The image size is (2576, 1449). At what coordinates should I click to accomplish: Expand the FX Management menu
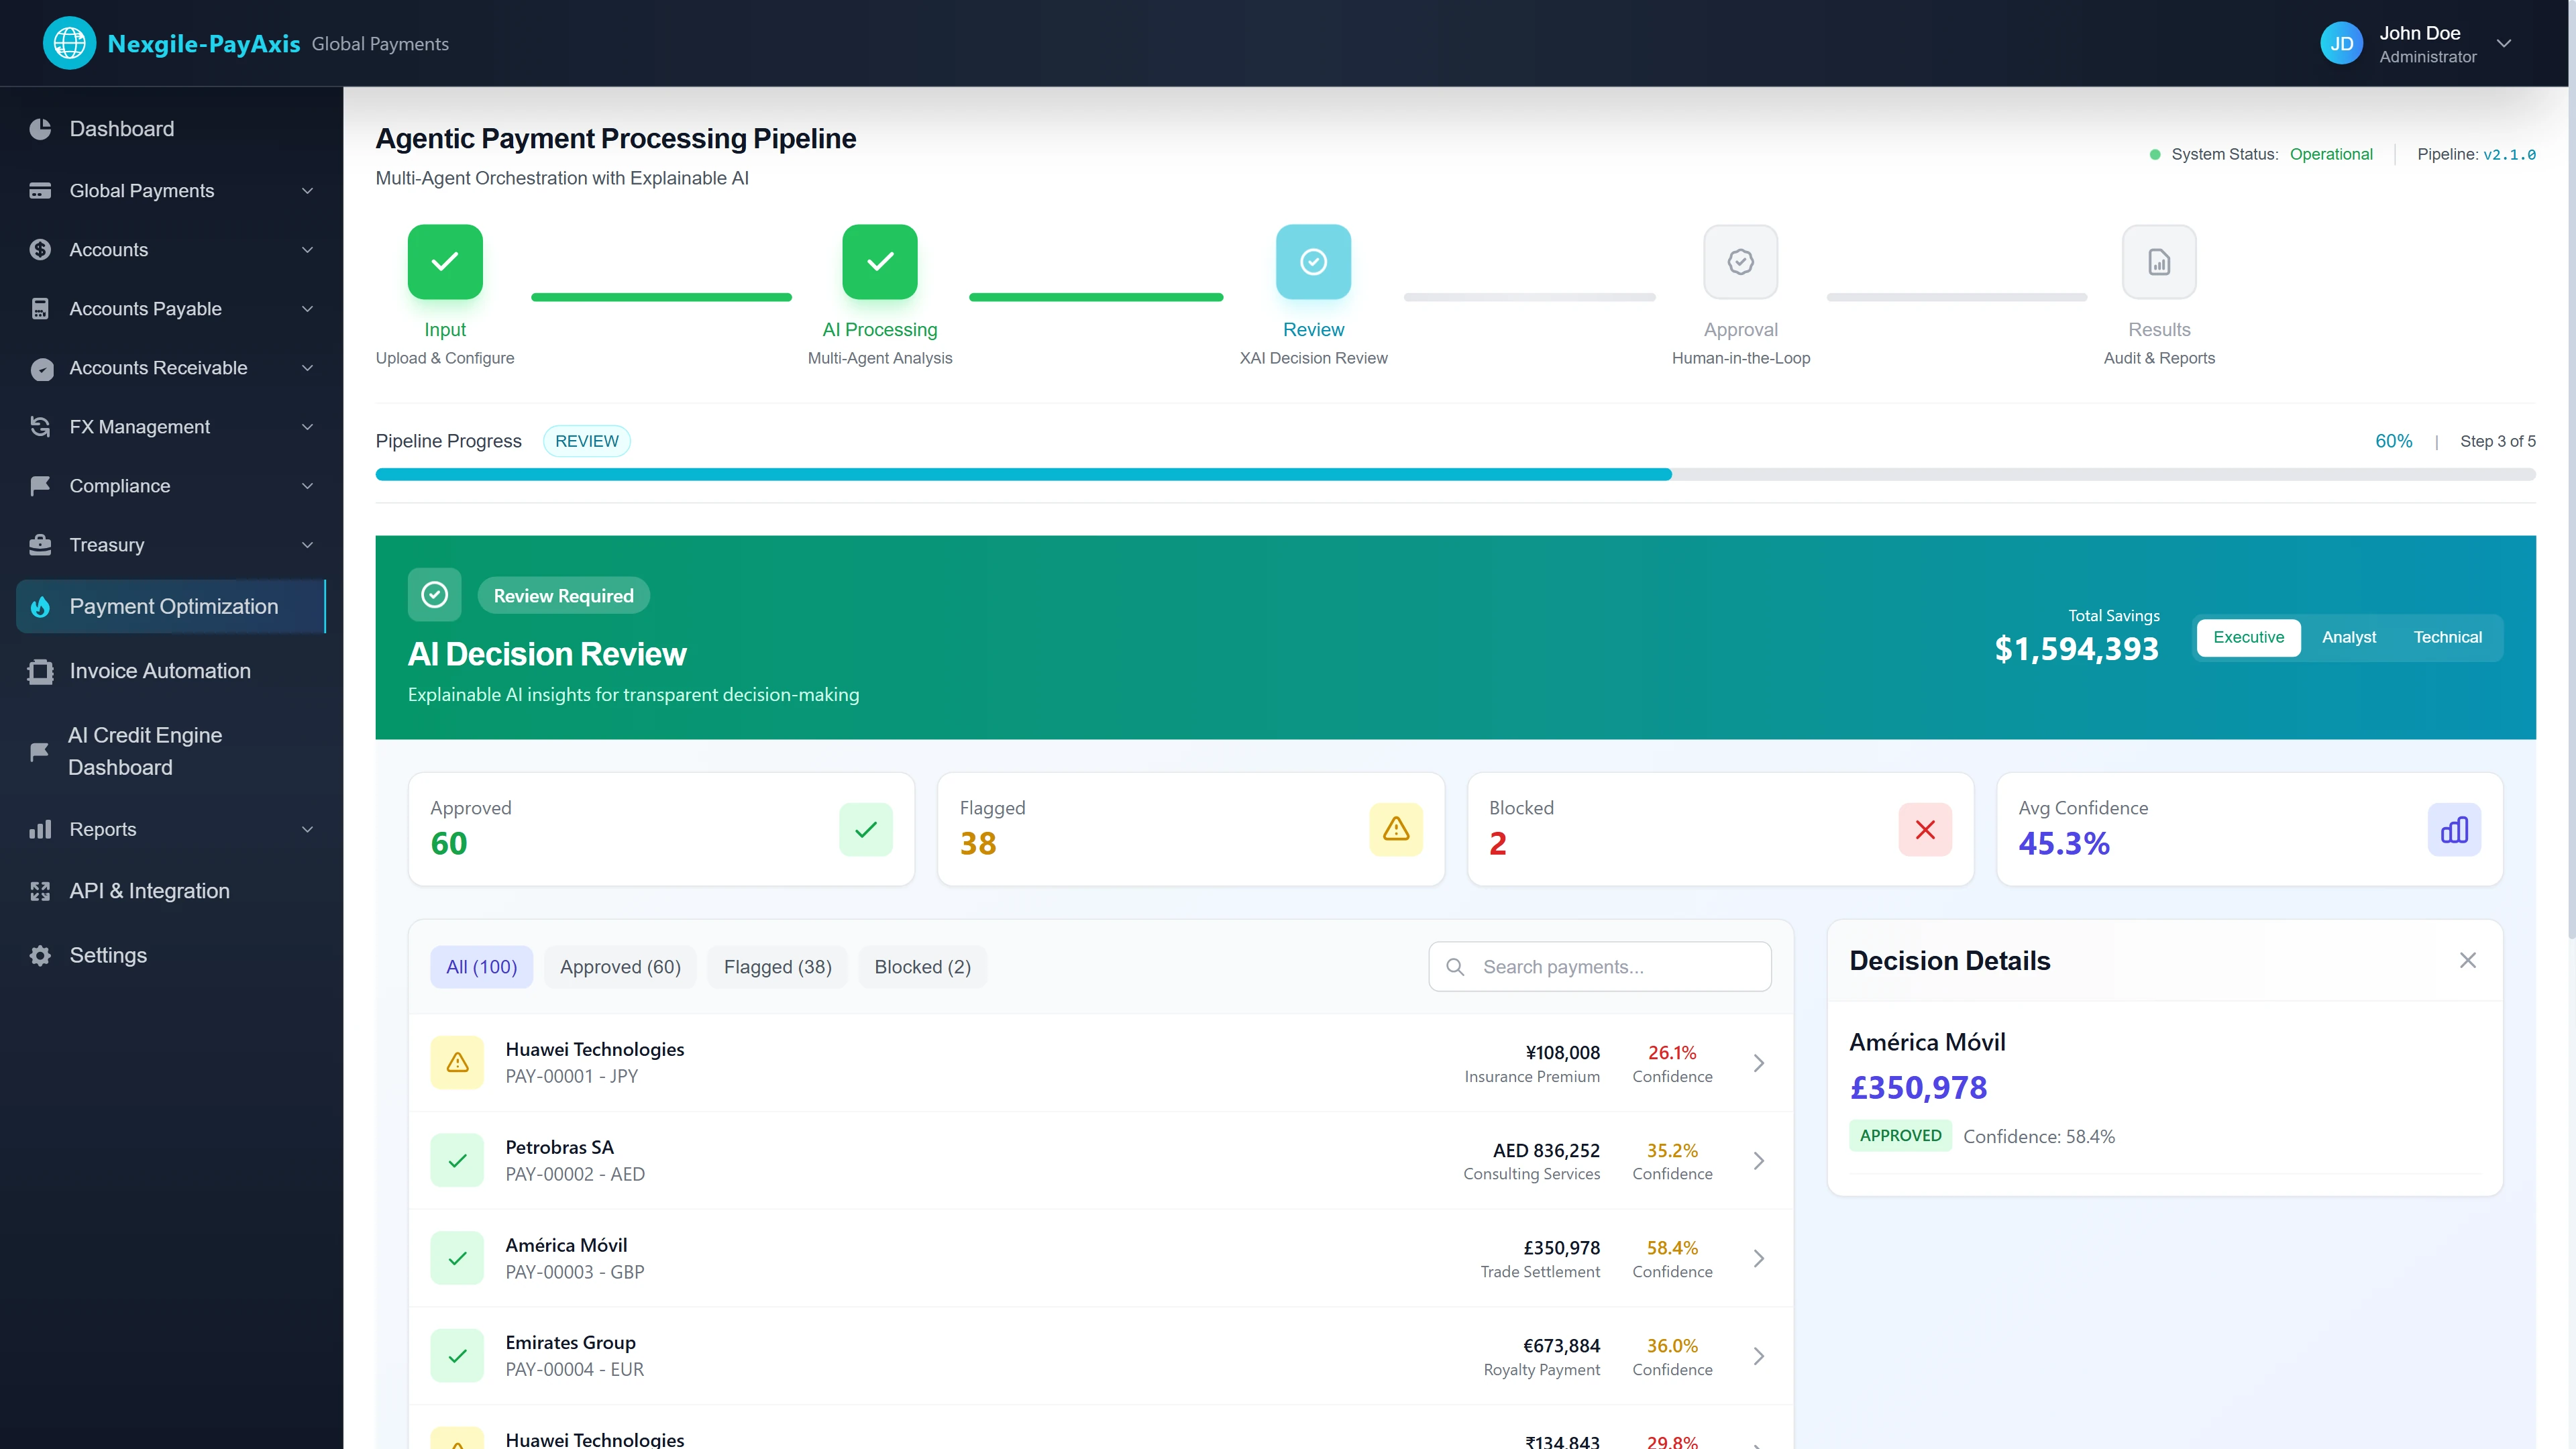point(140,426)
